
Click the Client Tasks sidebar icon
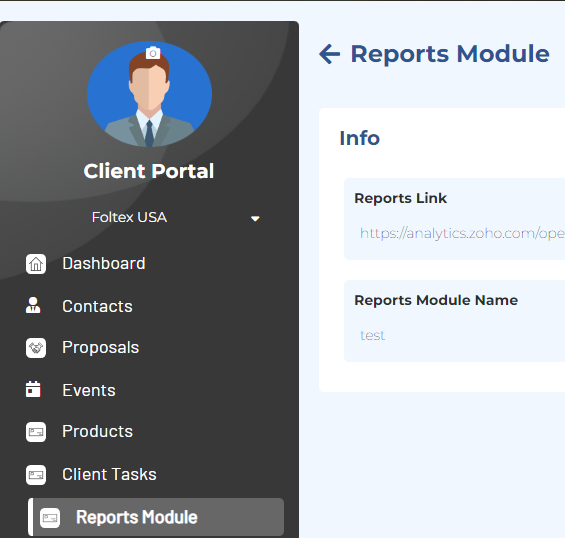point(36,475)
